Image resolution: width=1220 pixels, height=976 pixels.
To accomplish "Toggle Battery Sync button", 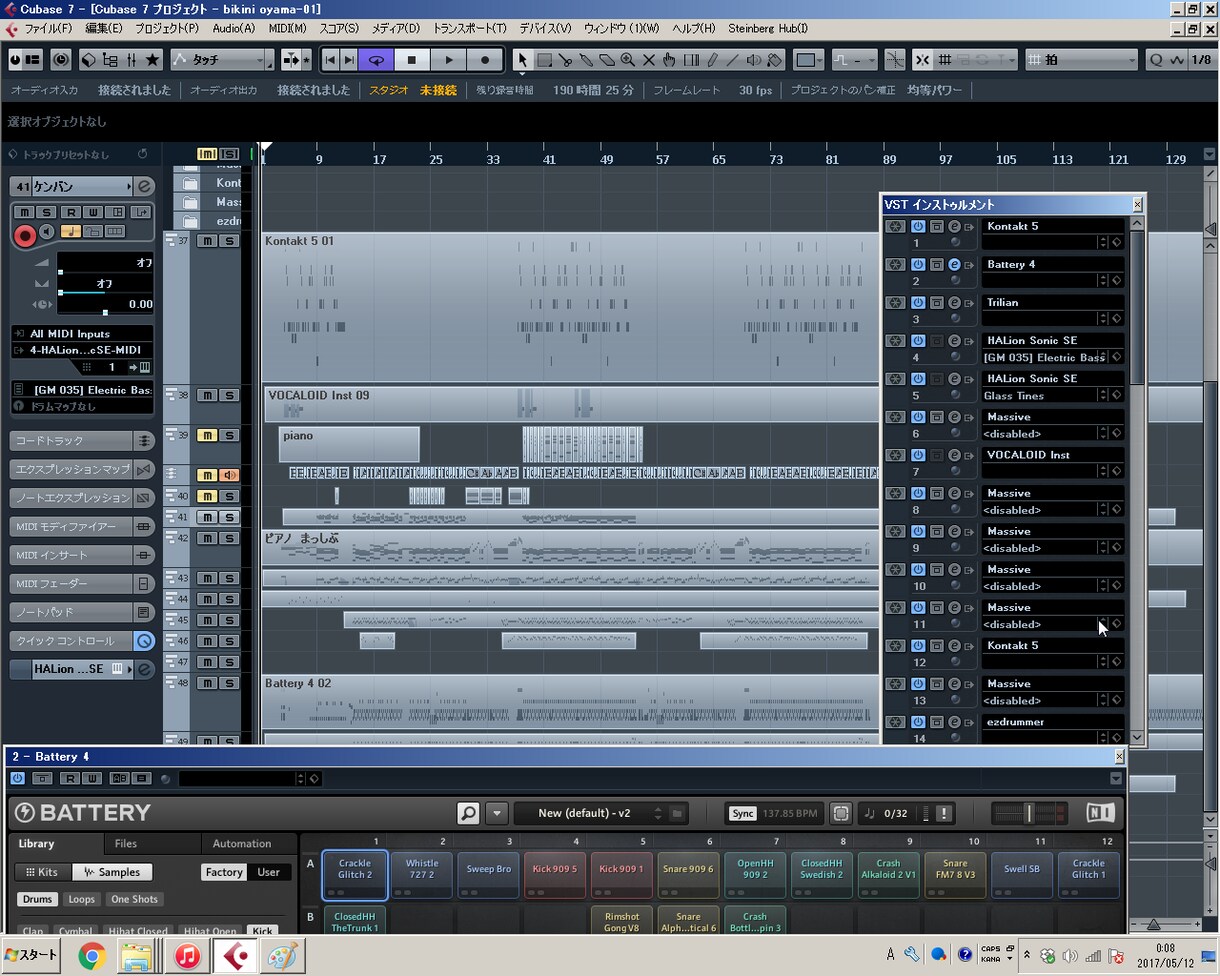I will [743, 813].
